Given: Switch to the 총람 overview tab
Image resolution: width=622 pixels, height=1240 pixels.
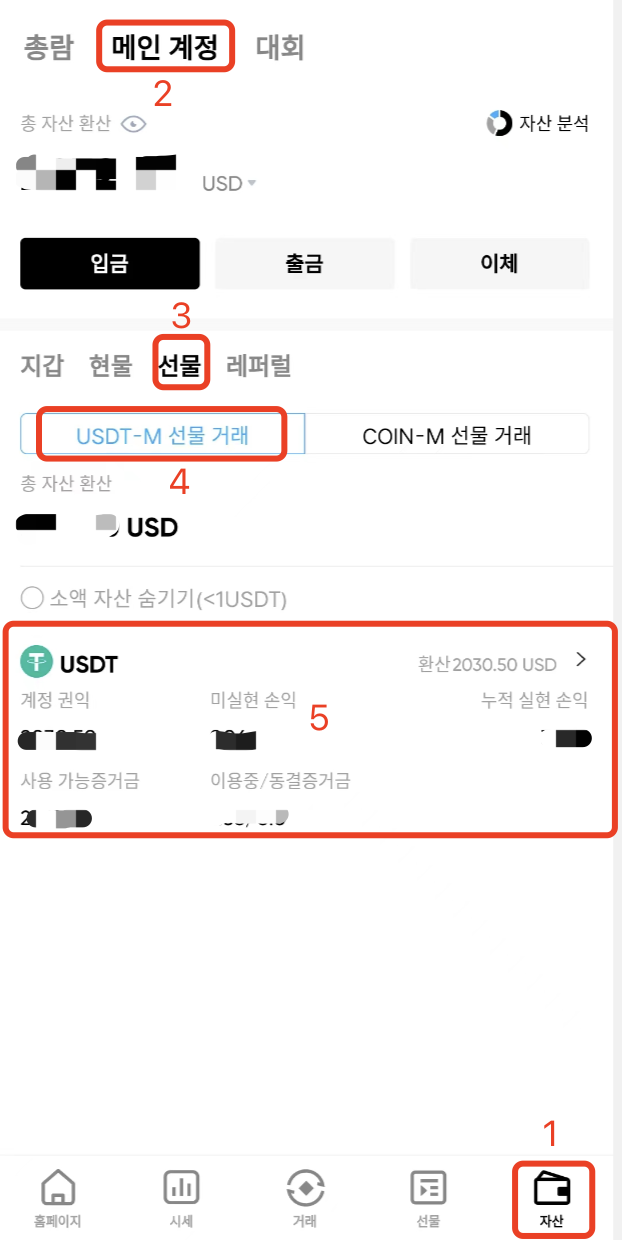Looking at the screenshot, I should pyautogui.click(x=49, y=48).
